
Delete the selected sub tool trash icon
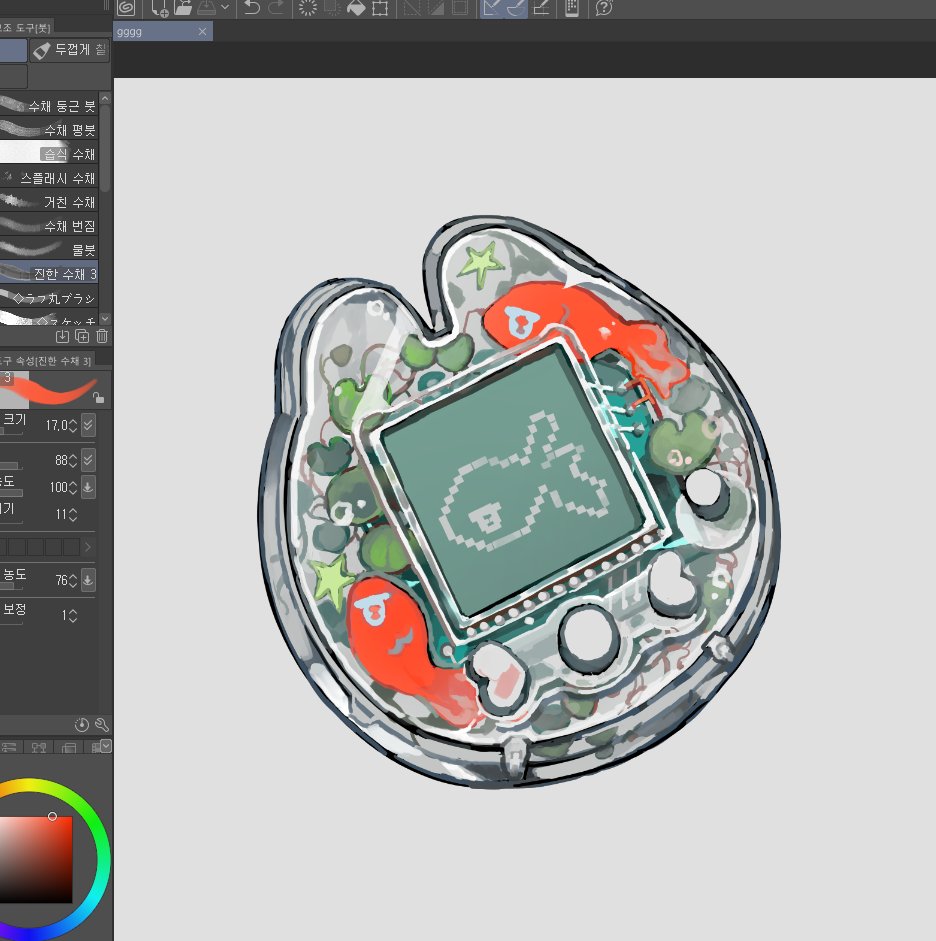coord(102,337)
